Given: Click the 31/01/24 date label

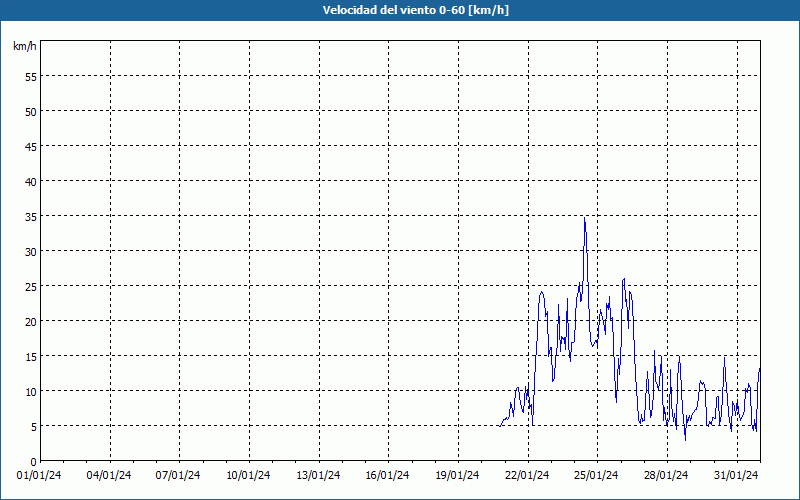Looking at the screenshot, I should coord(736,476).
